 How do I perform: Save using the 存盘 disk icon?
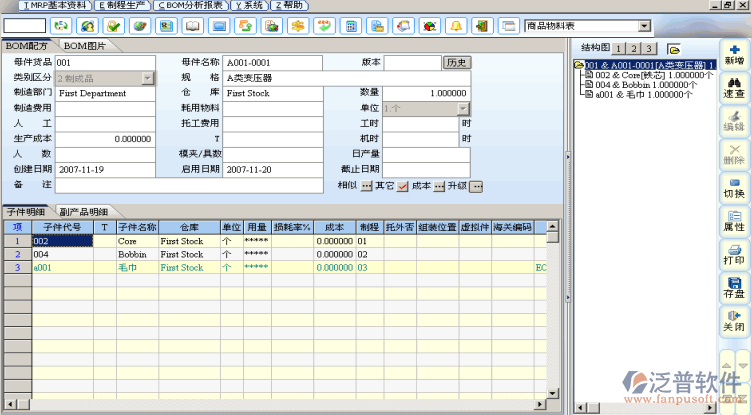click(733, 288)
